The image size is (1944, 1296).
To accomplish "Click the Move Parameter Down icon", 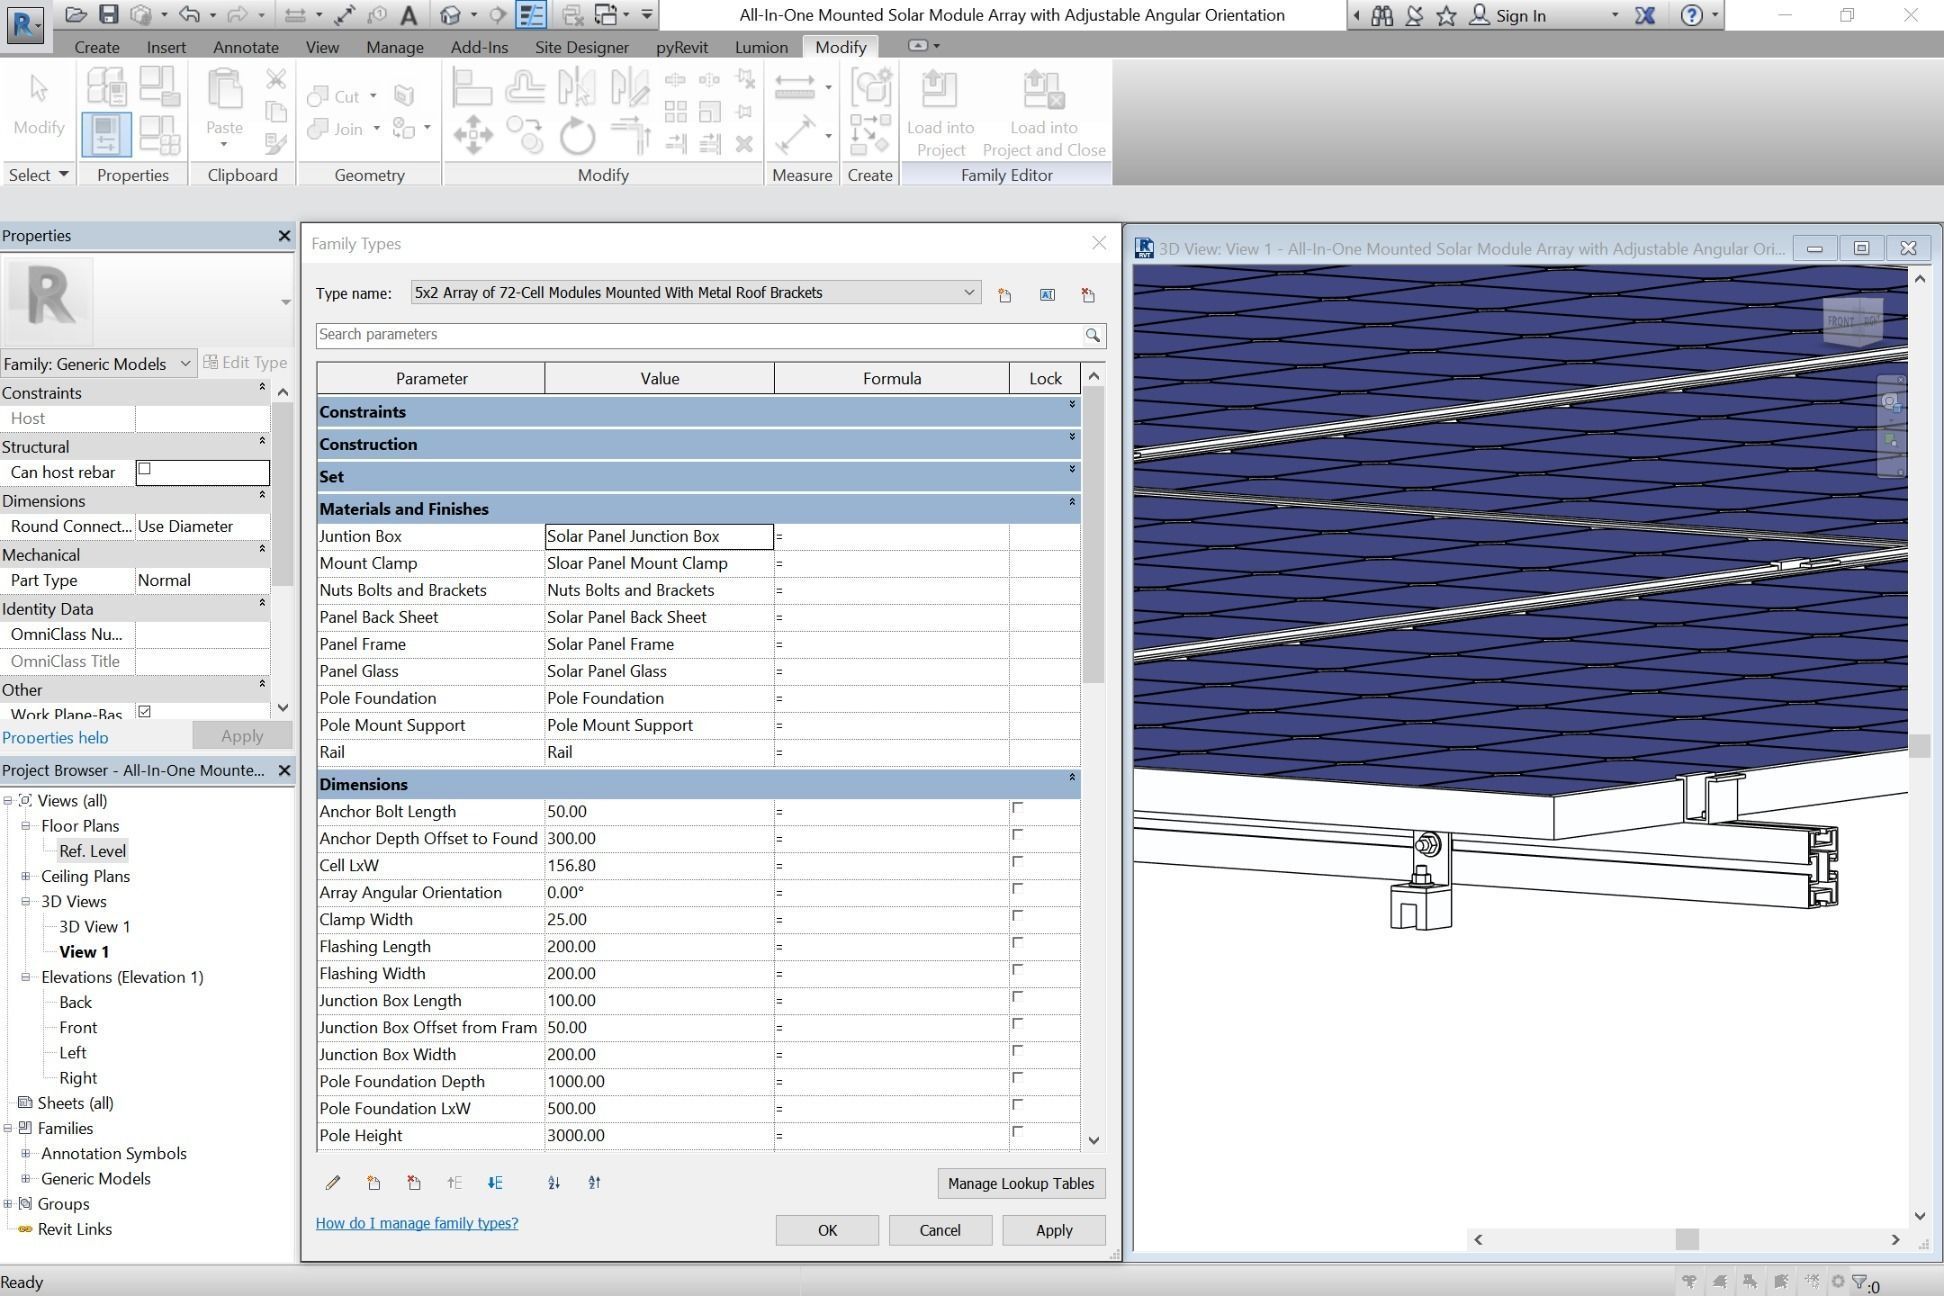I will click(x=495, y=1183).
